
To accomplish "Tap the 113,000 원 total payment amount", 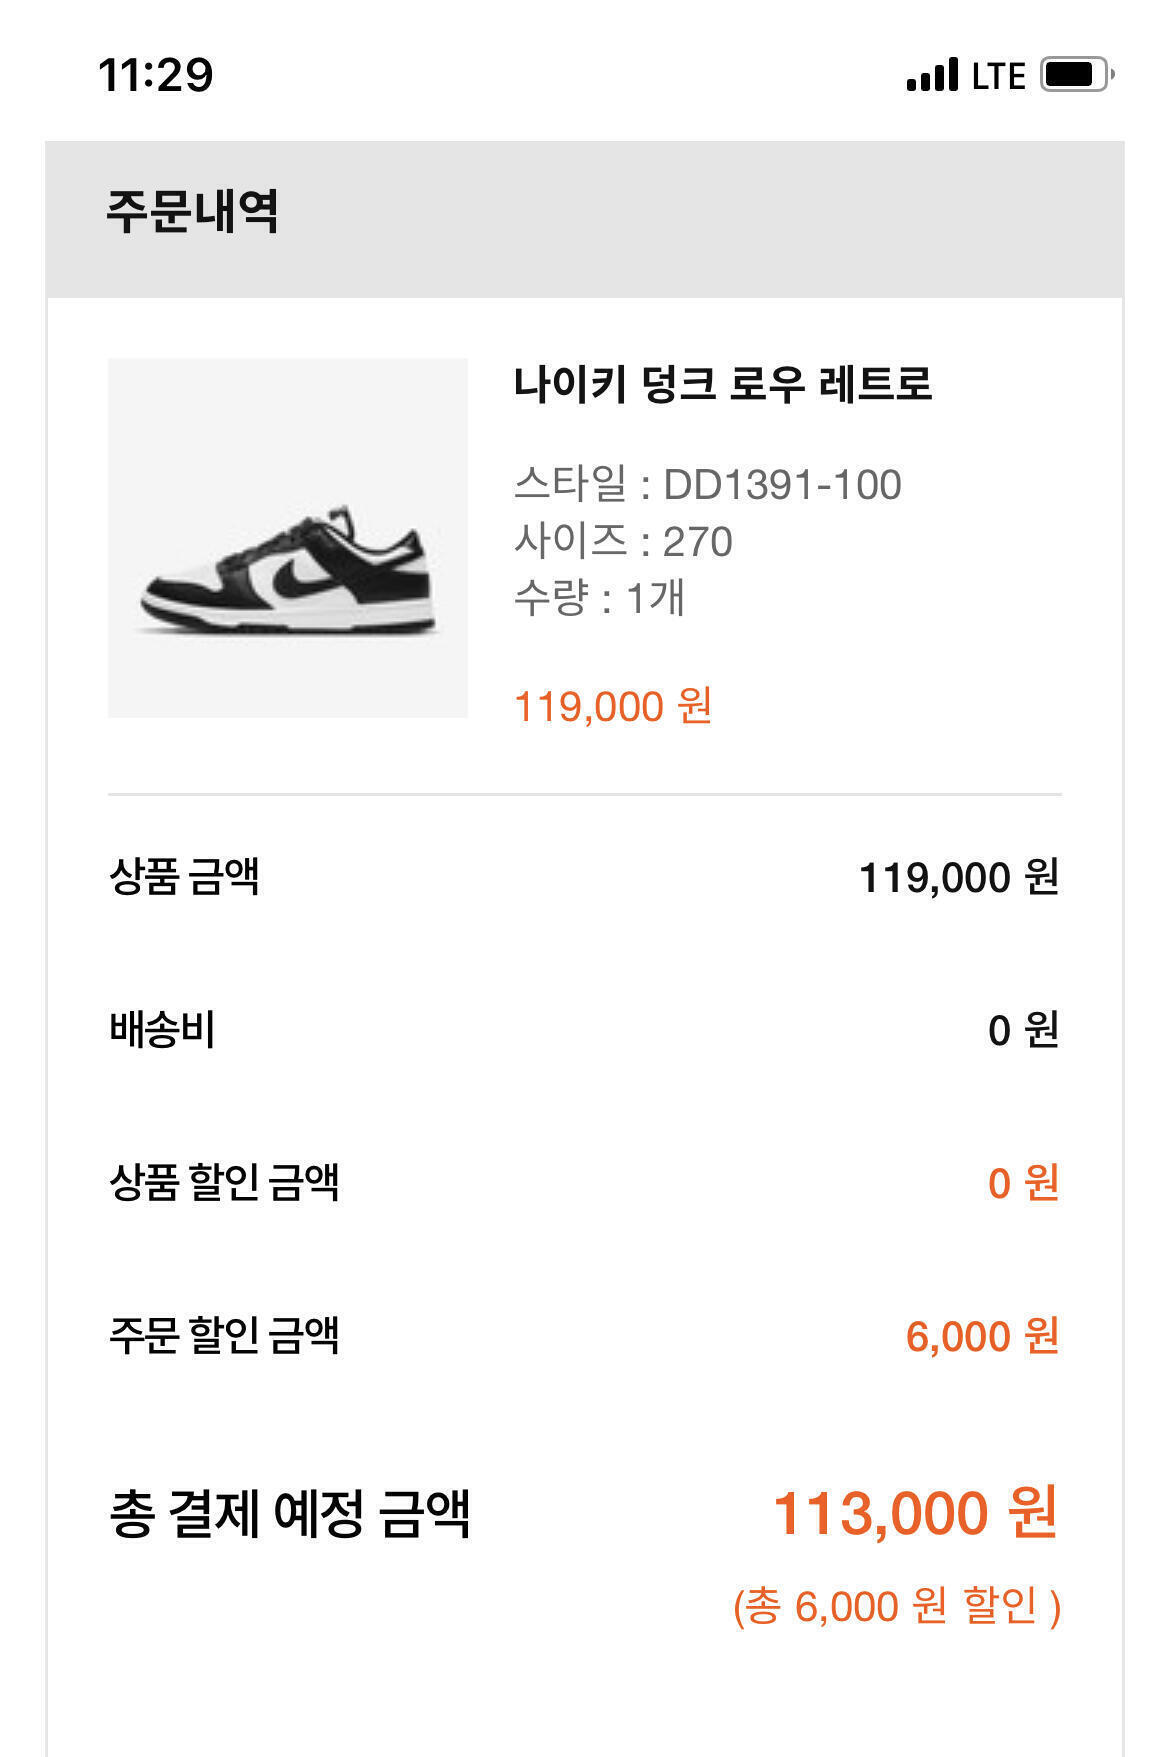I will click(x=915, y=1513).
